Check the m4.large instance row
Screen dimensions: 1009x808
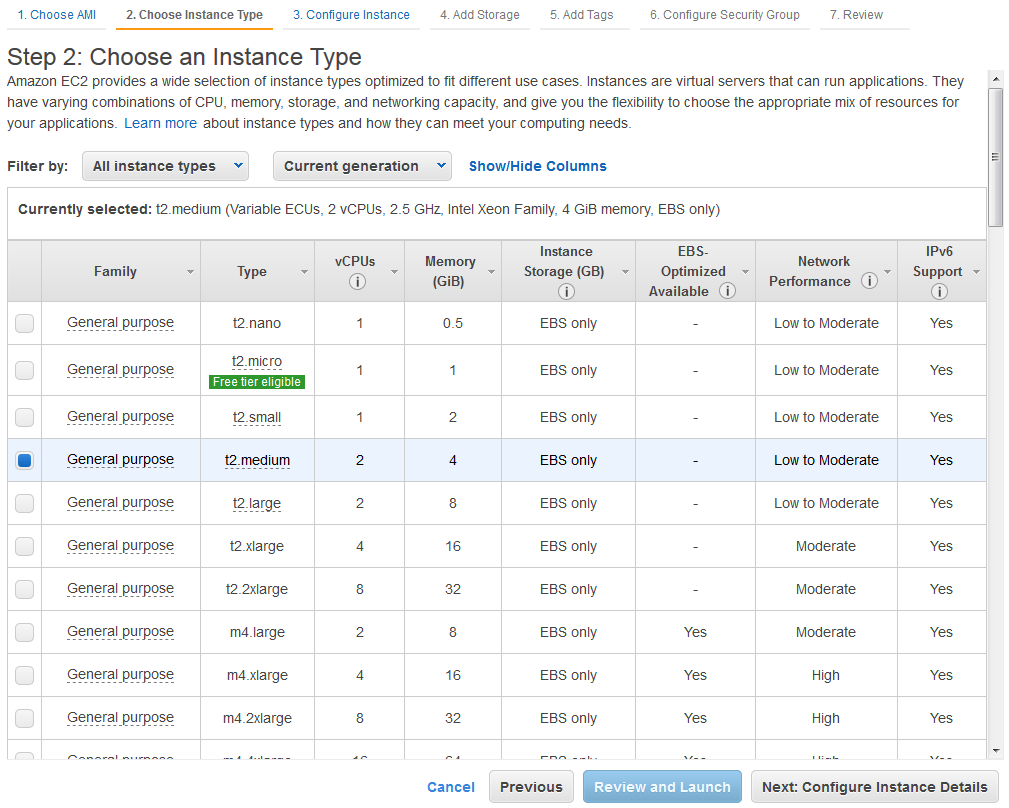click(x=25, y=632)
